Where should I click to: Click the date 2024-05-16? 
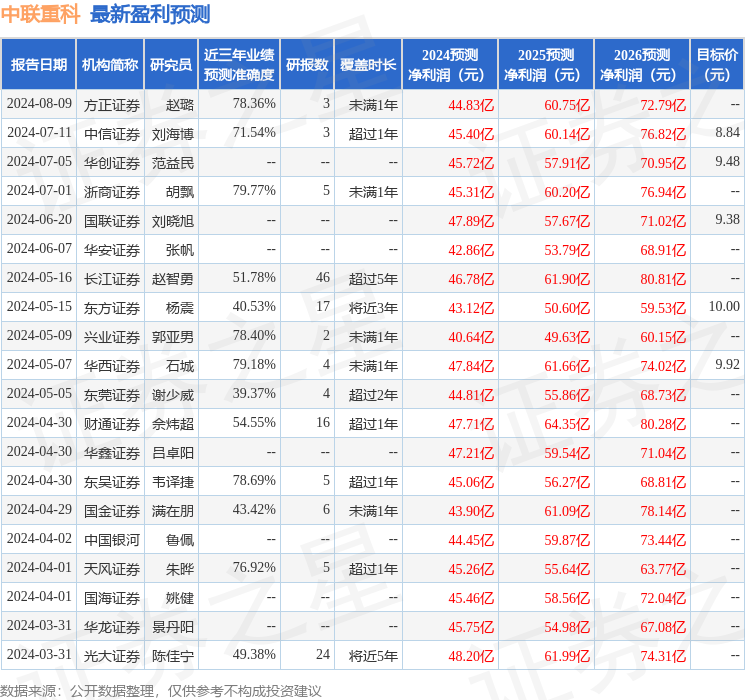tap(39, 277)
